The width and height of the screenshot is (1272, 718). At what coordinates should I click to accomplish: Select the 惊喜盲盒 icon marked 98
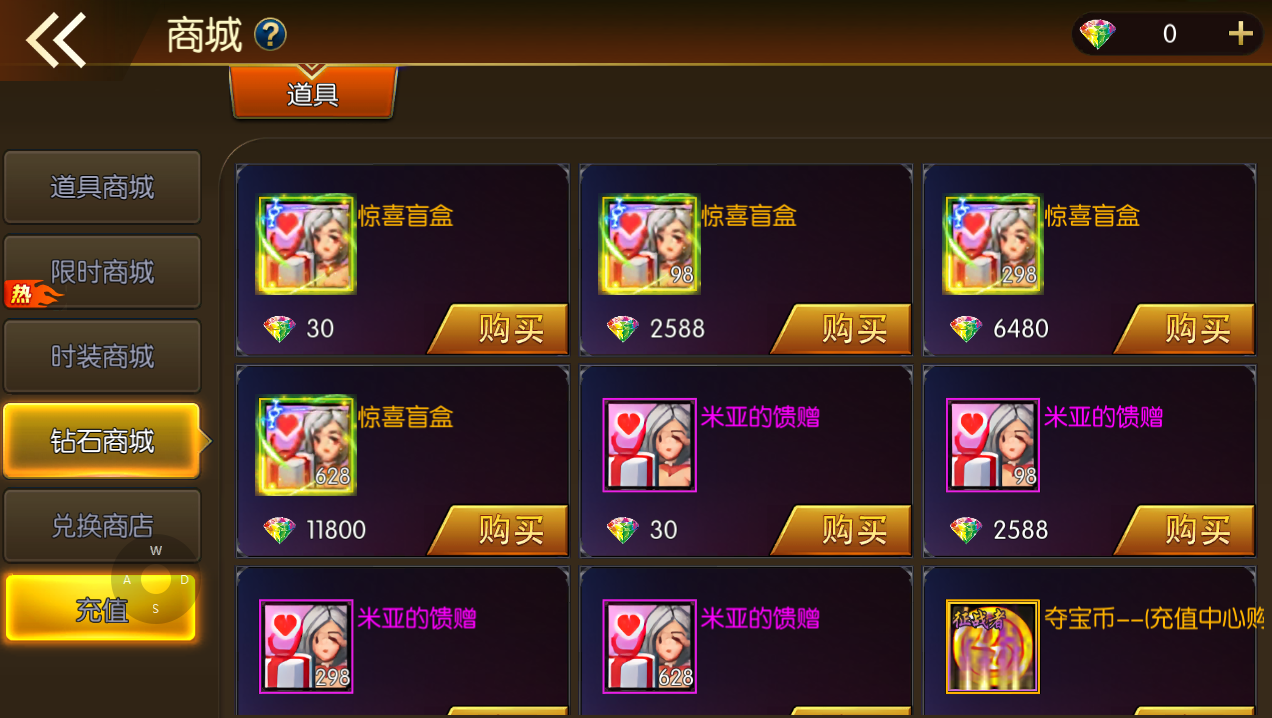649,244
